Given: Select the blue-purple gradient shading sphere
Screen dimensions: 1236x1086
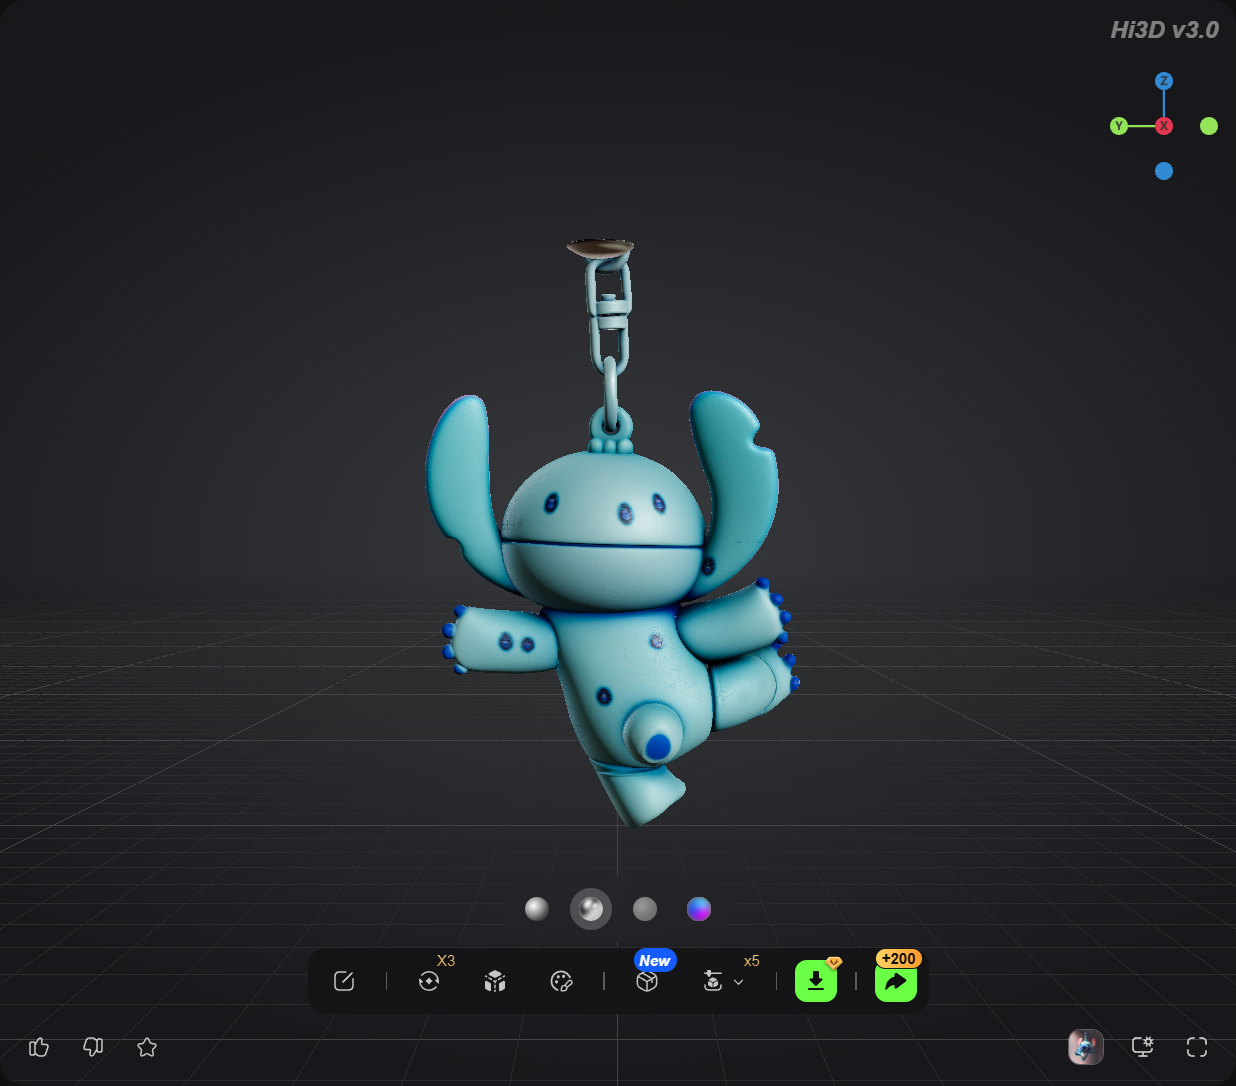Looking at the screenshot, I should (x=699, y=908).
